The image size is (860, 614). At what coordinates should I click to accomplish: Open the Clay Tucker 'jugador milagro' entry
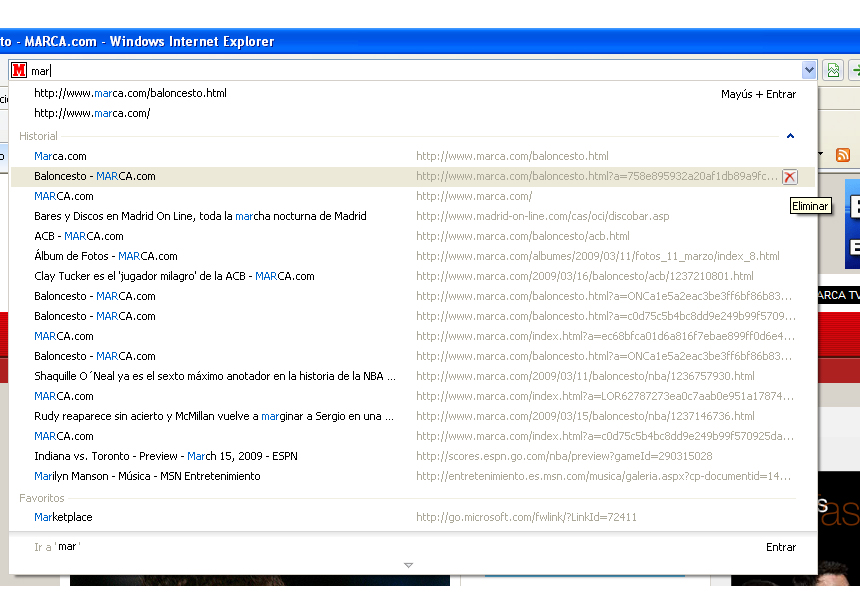click(174, 276)
